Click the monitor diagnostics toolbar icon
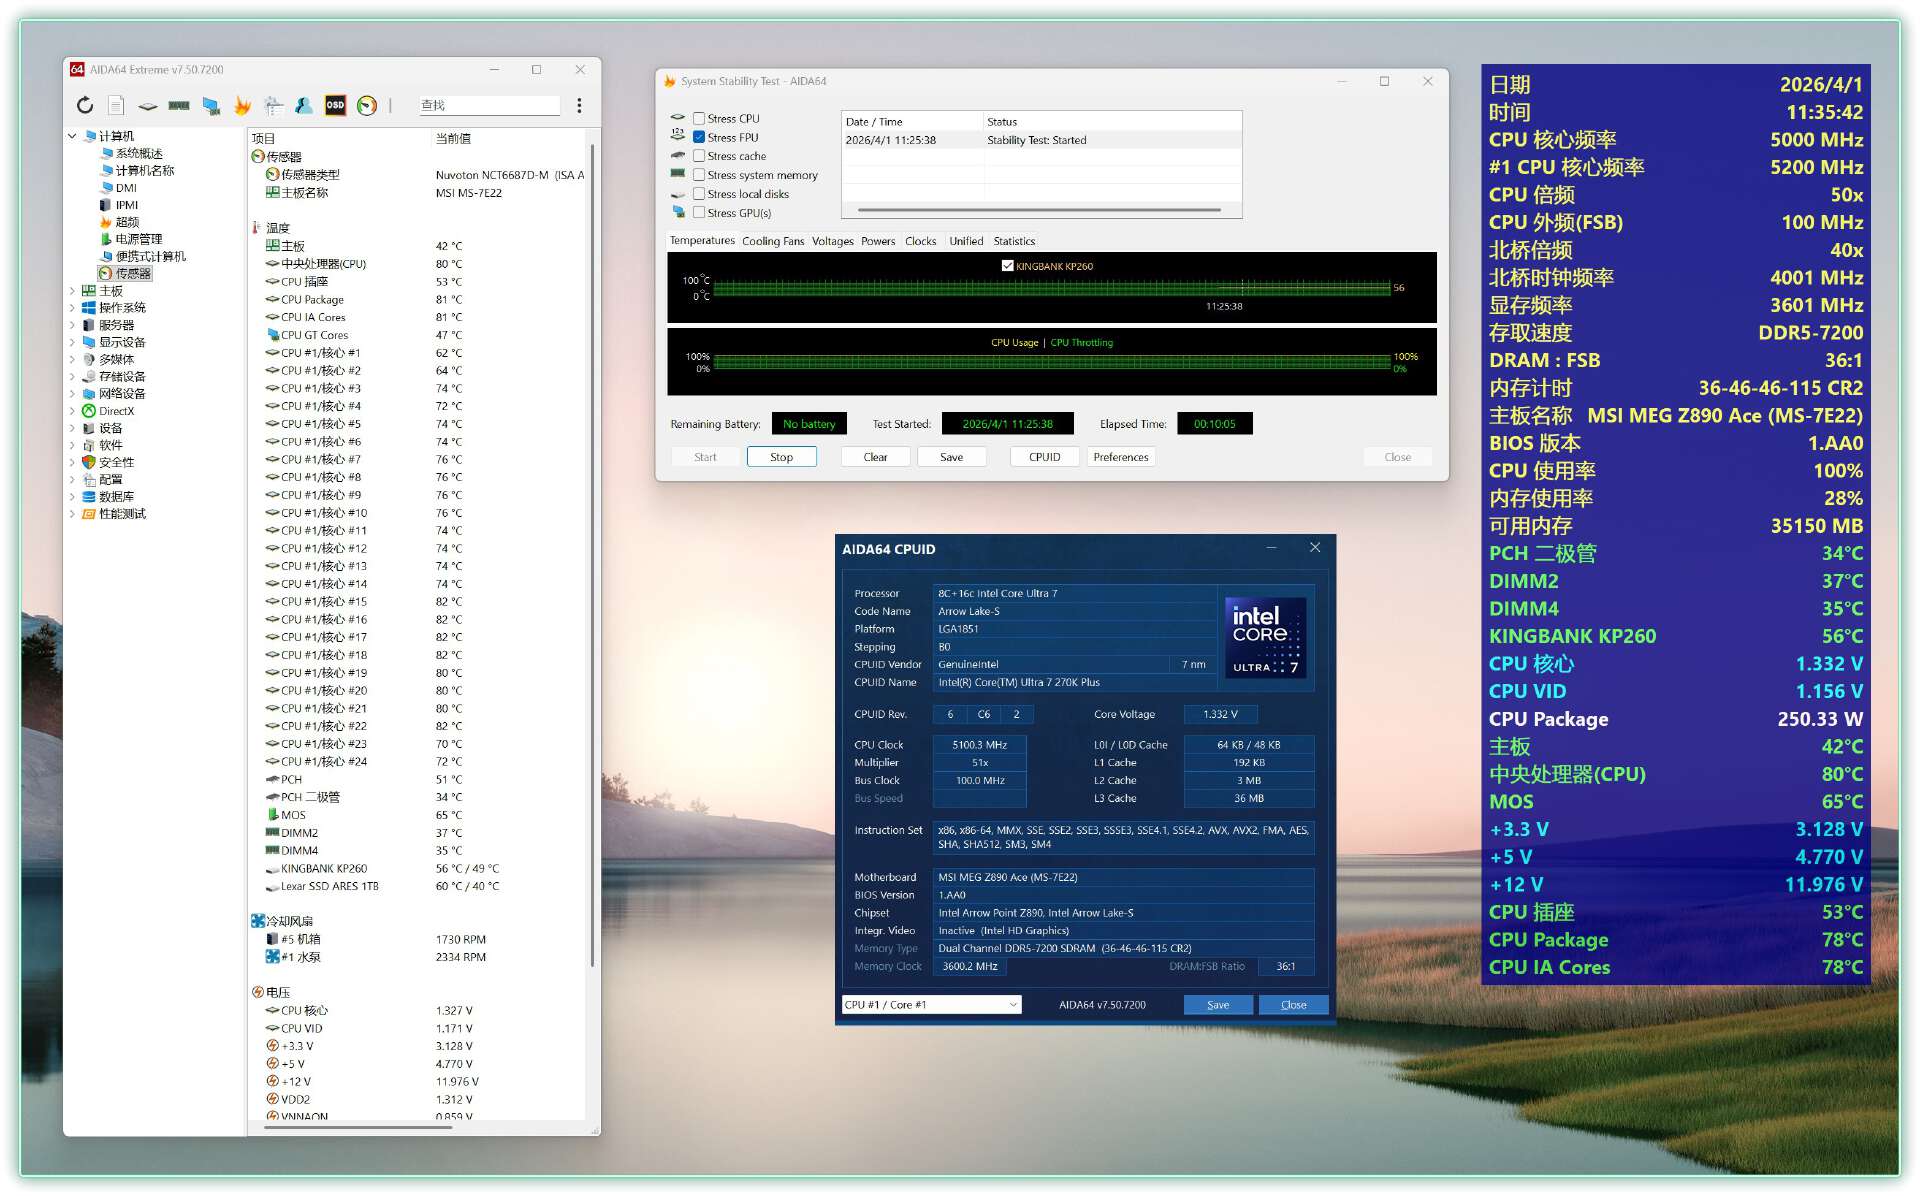Image resolution: width=1920 pixels, height=1196 pixels. point(211,105)
